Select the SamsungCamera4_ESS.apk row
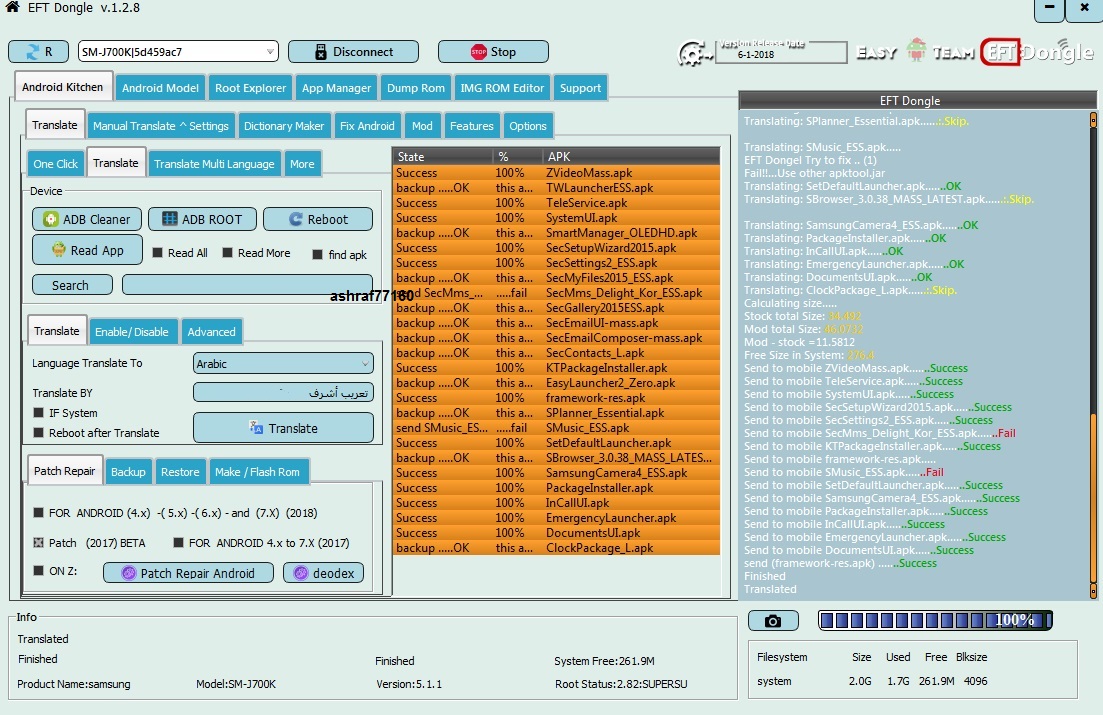Screen dimensions: 1103x715 (x=556, y=473)
